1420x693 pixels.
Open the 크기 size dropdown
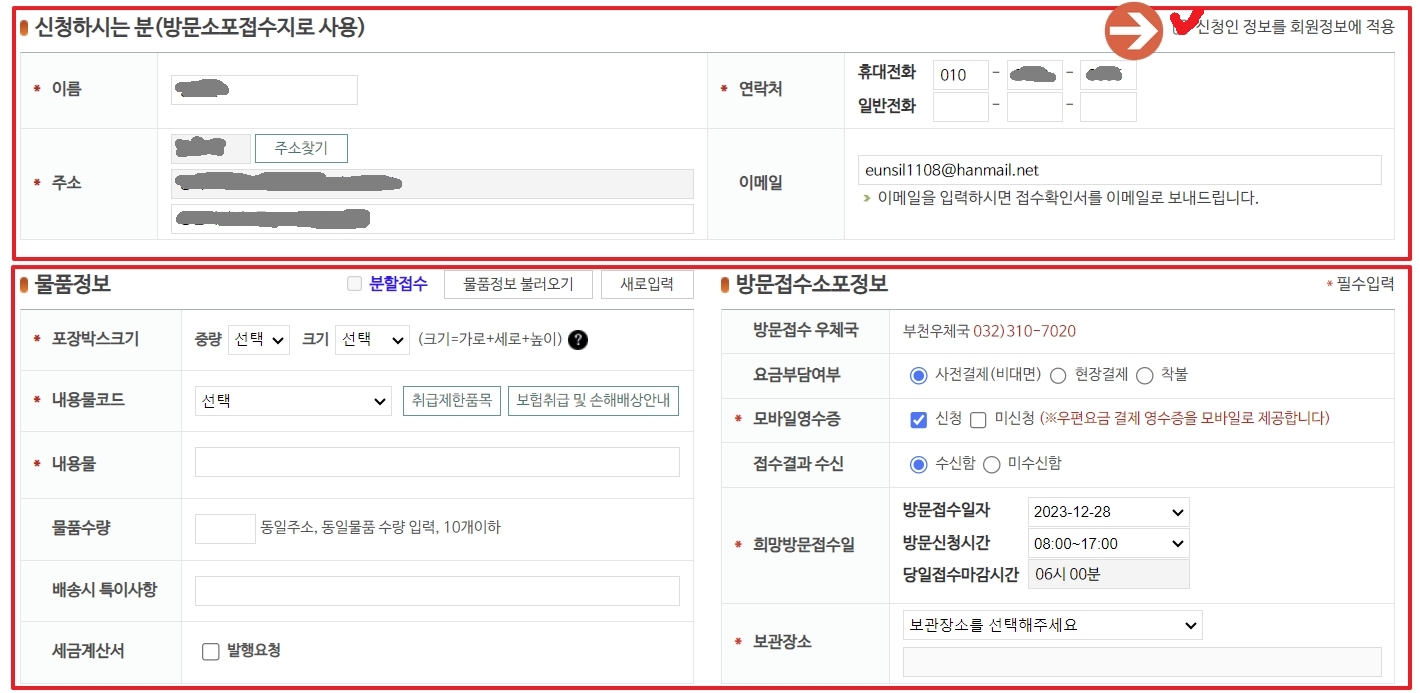[x=371, y=340]
